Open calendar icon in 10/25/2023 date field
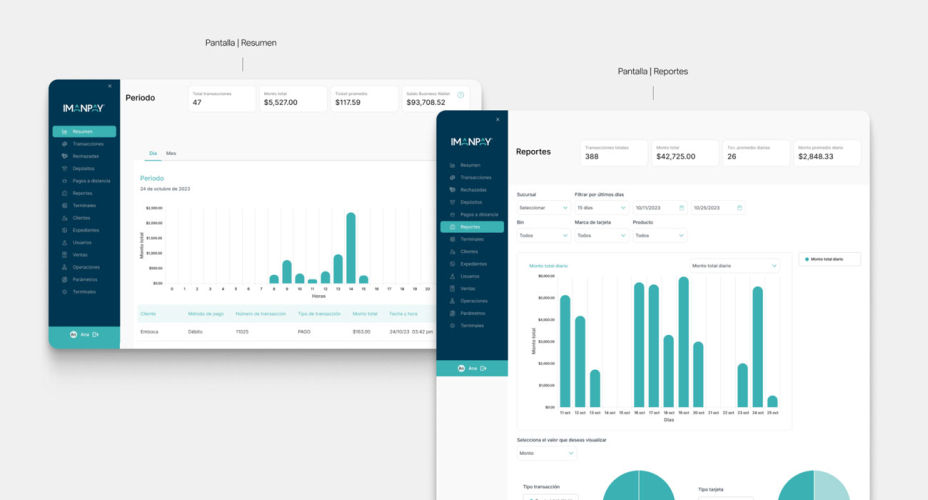This screenshot has height=500, width=928. click(x=739, y=207)
